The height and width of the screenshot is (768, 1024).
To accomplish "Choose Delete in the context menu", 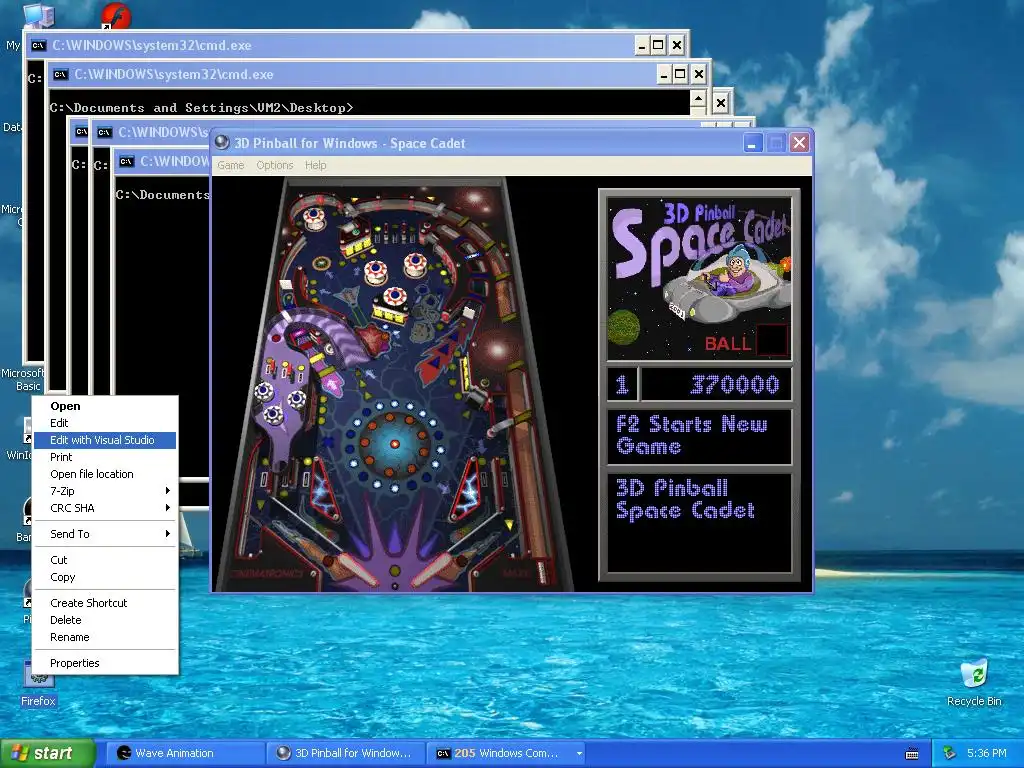I will pos(104,620).
